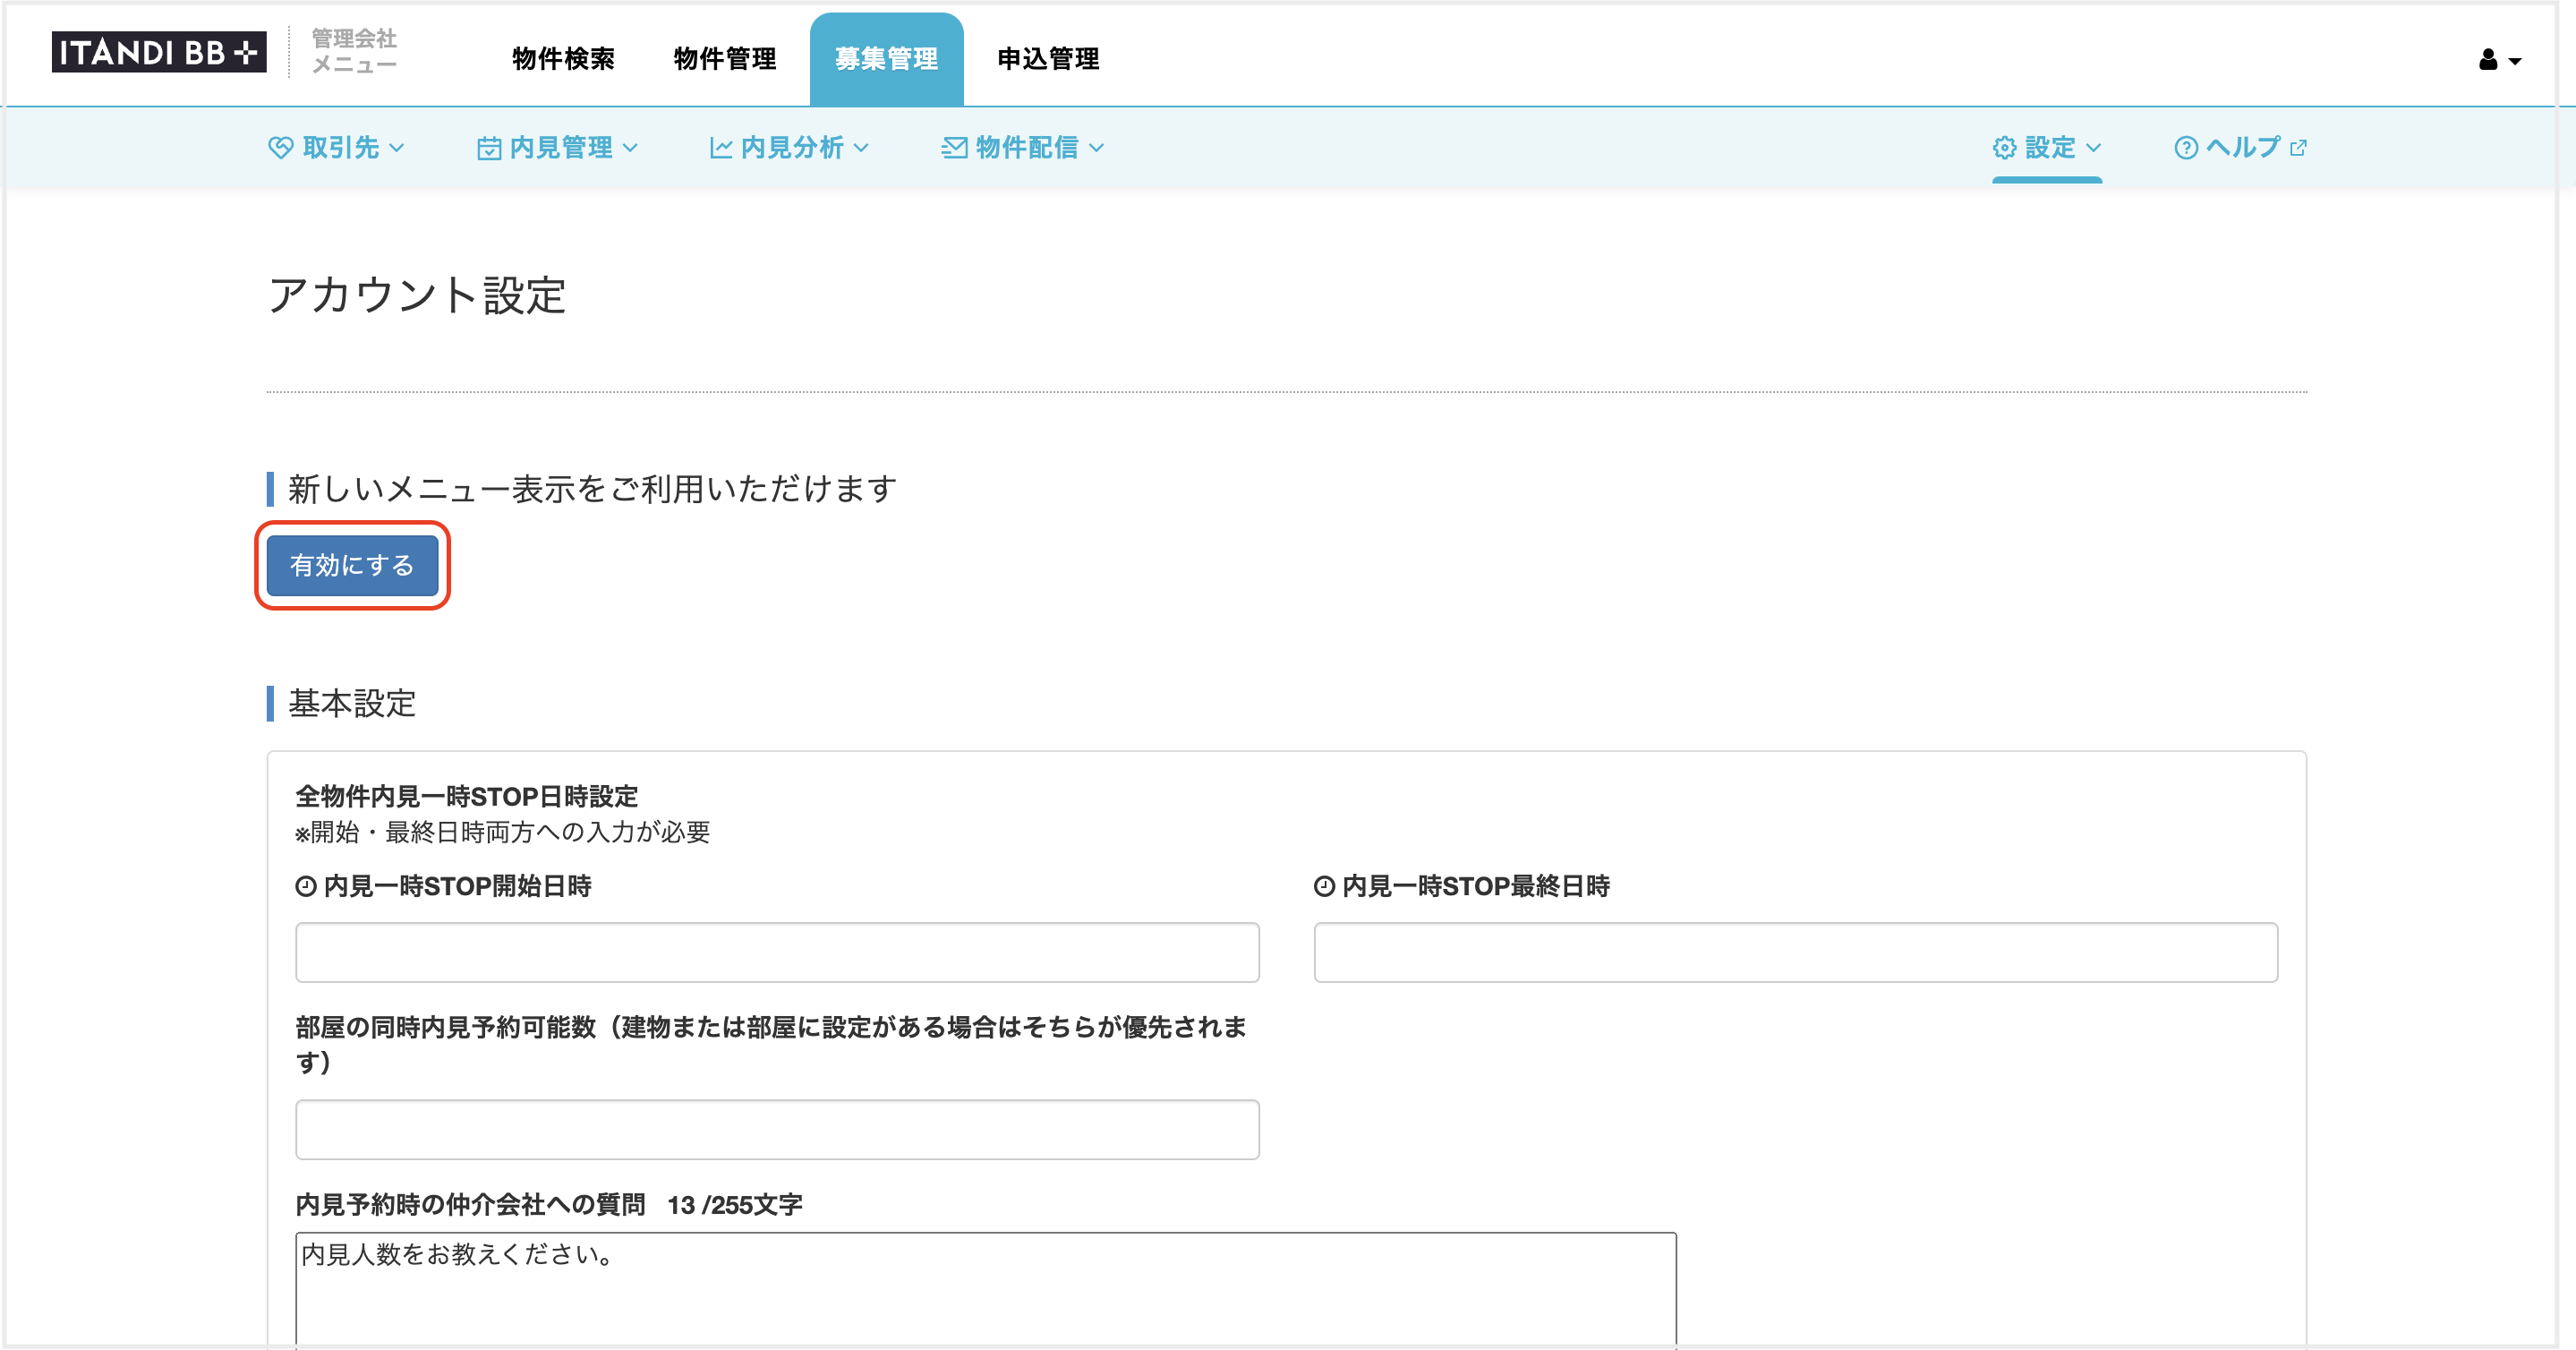
Task: Expand the 物件配信 dropdown chevron
Action: click(1096, 148)
